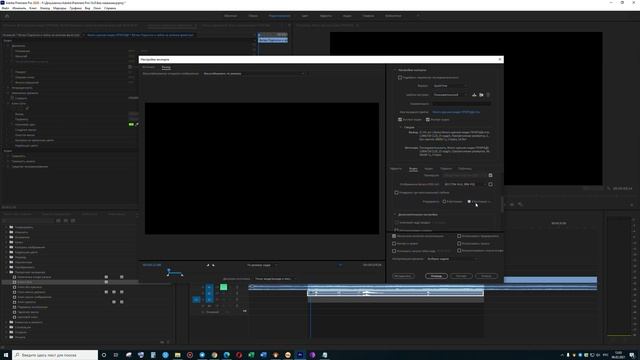Click the export settings vertical scrollbar
The image size is (640, 360).
(502, 204)
